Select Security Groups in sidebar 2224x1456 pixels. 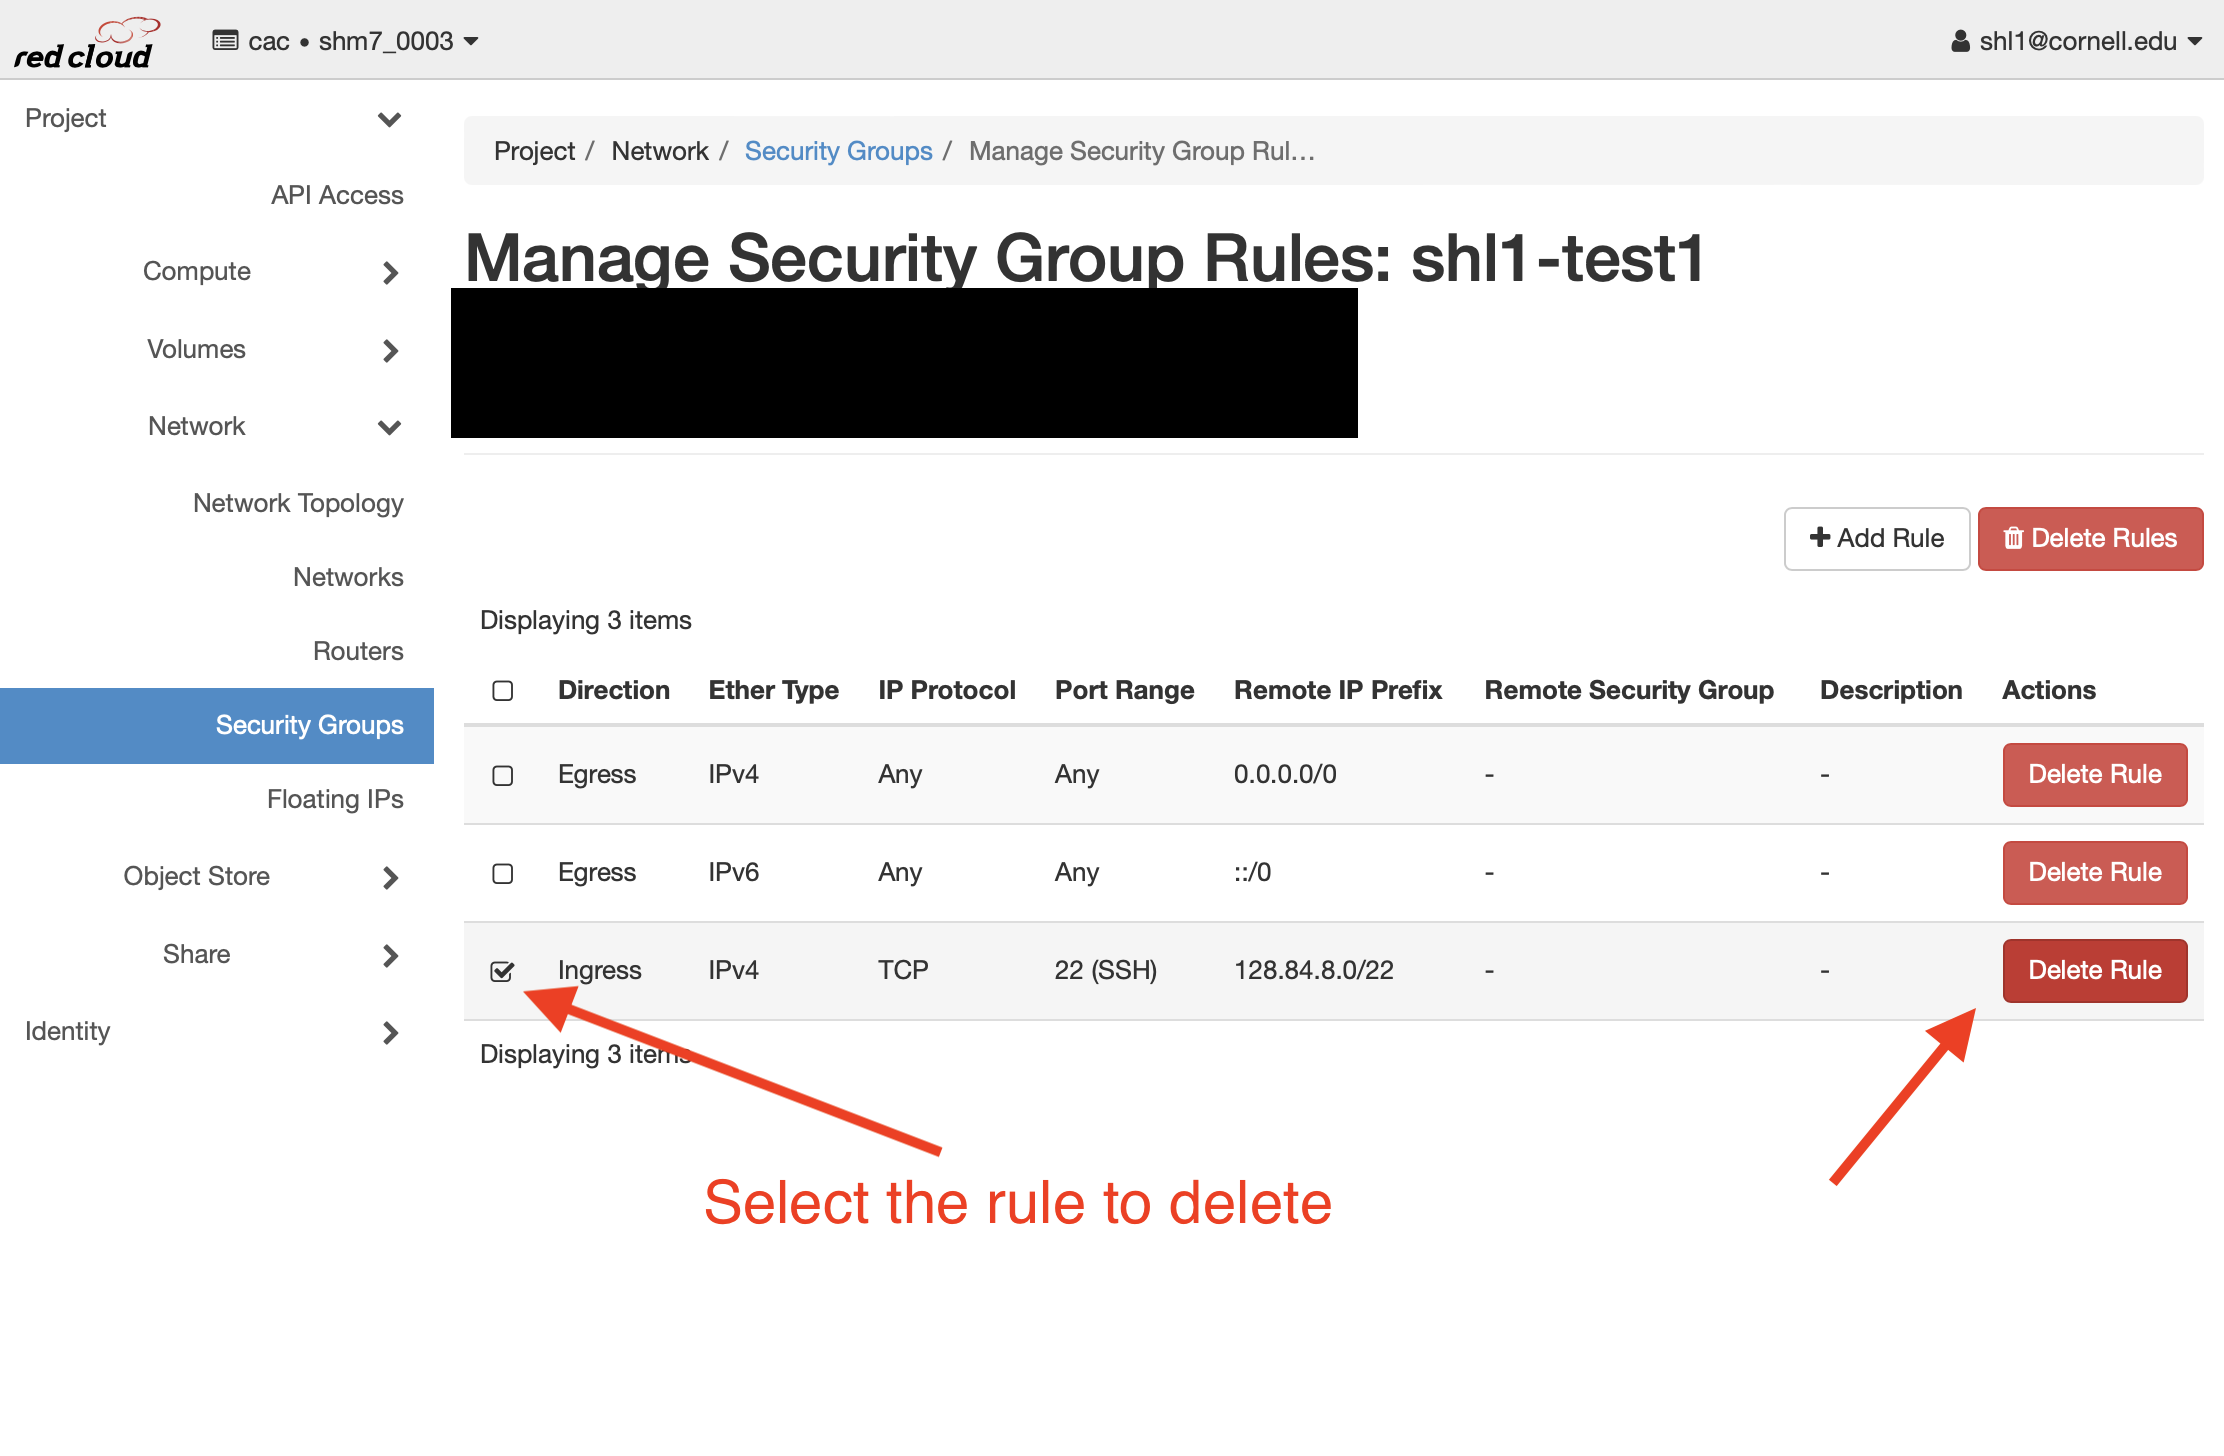(x=217, y=725)
